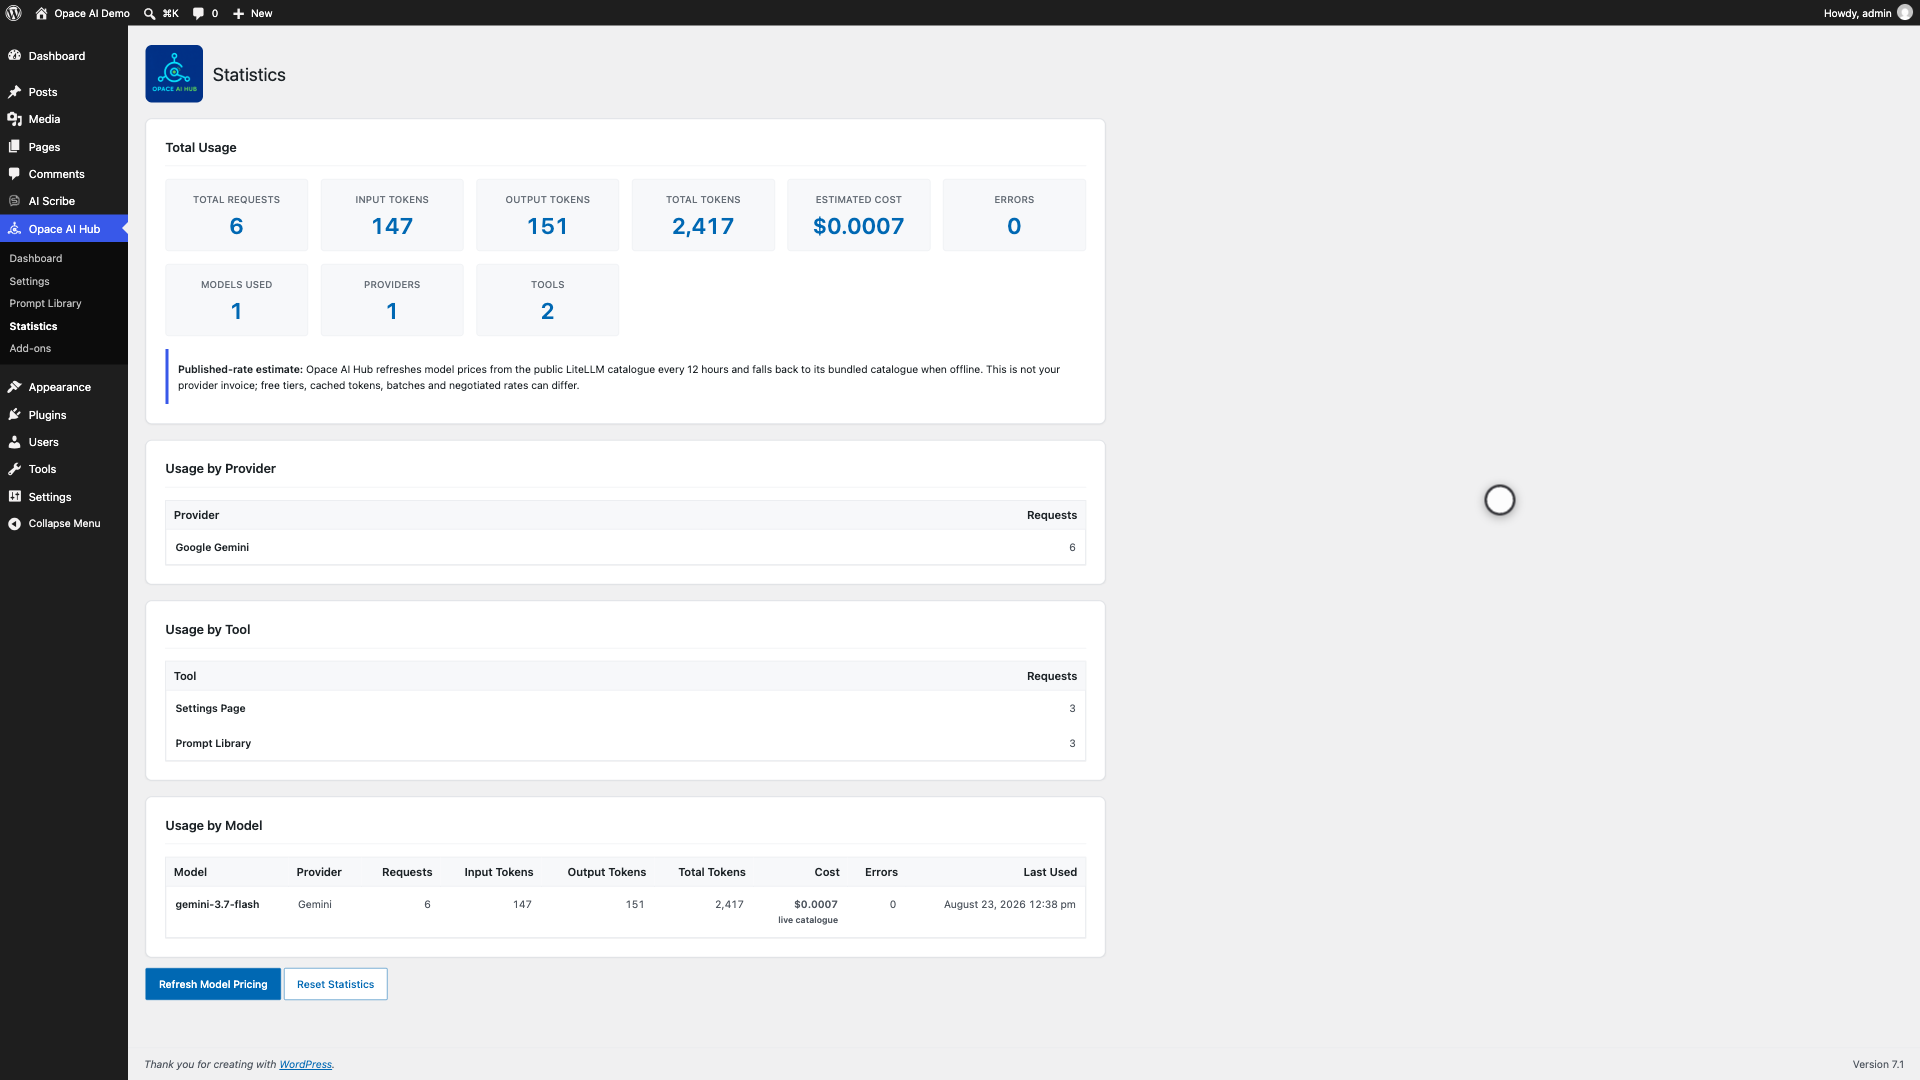1920x1080 pixels.
Task: Click the Prompt Library tool row
Action: (x=625, y=743)
